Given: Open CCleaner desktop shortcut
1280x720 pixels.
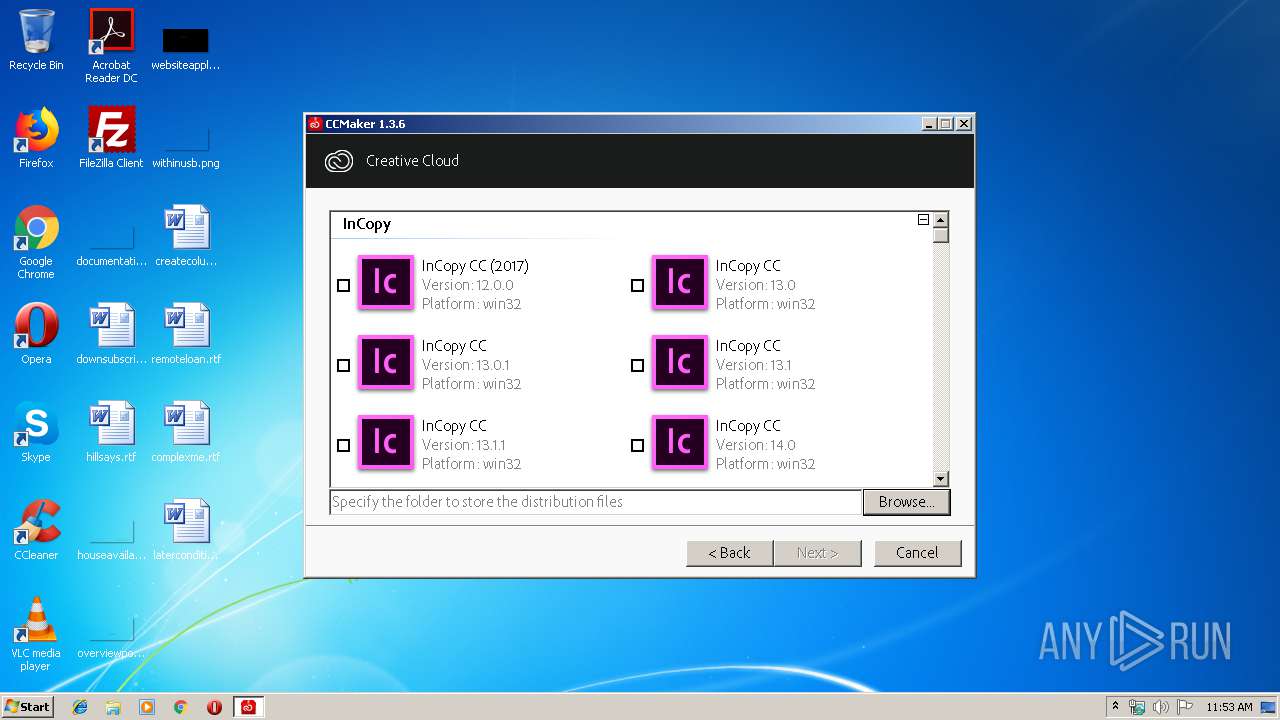Looking at the screenshot, I should pyautogui.click(x=36, y=530).
